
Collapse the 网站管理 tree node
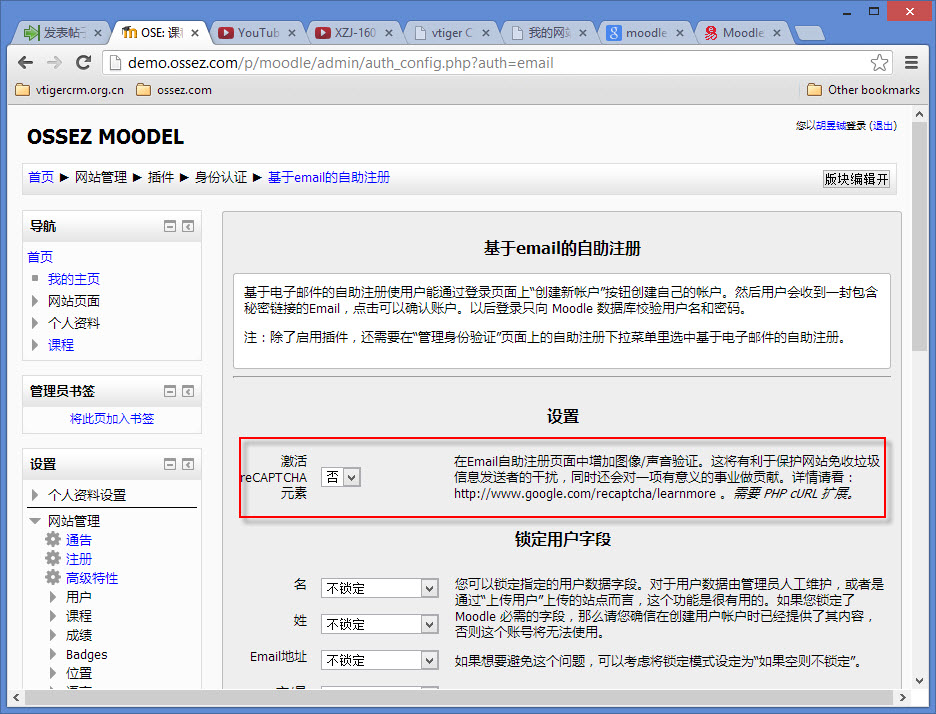(35, 521)
